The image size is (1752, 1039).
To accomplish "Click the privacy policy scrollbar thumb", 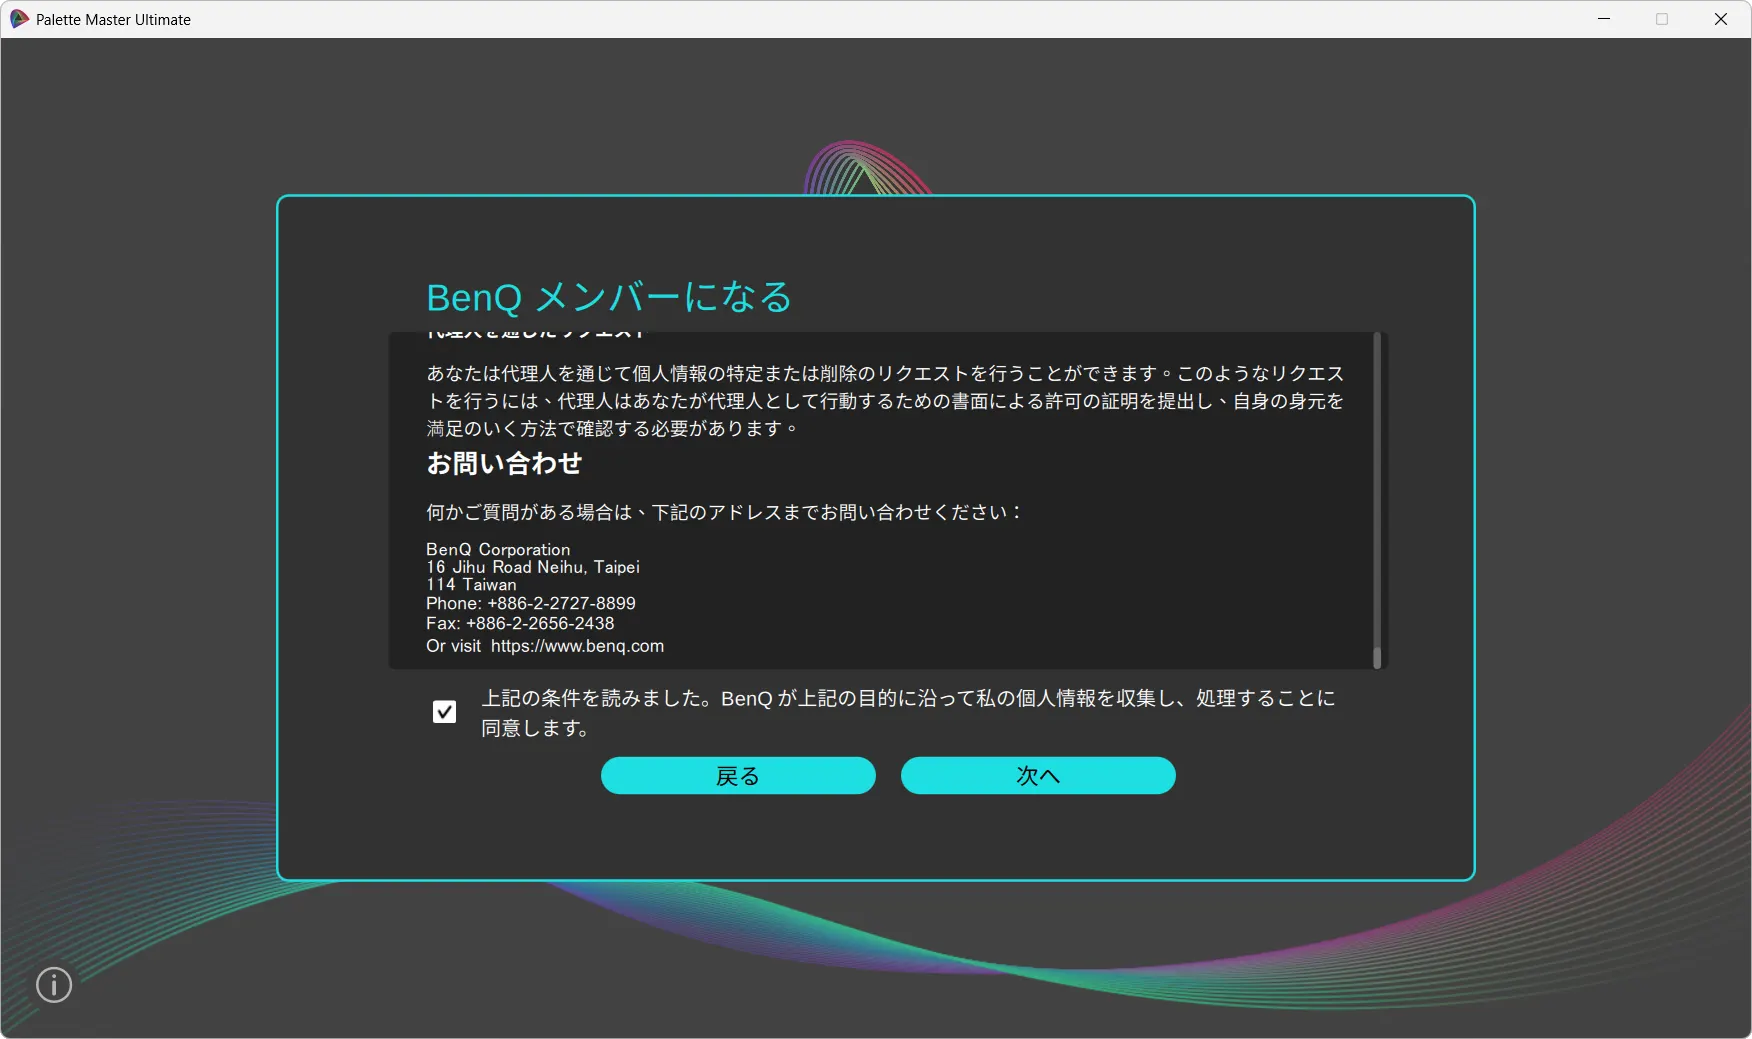I will click(x=1377, y=657).
